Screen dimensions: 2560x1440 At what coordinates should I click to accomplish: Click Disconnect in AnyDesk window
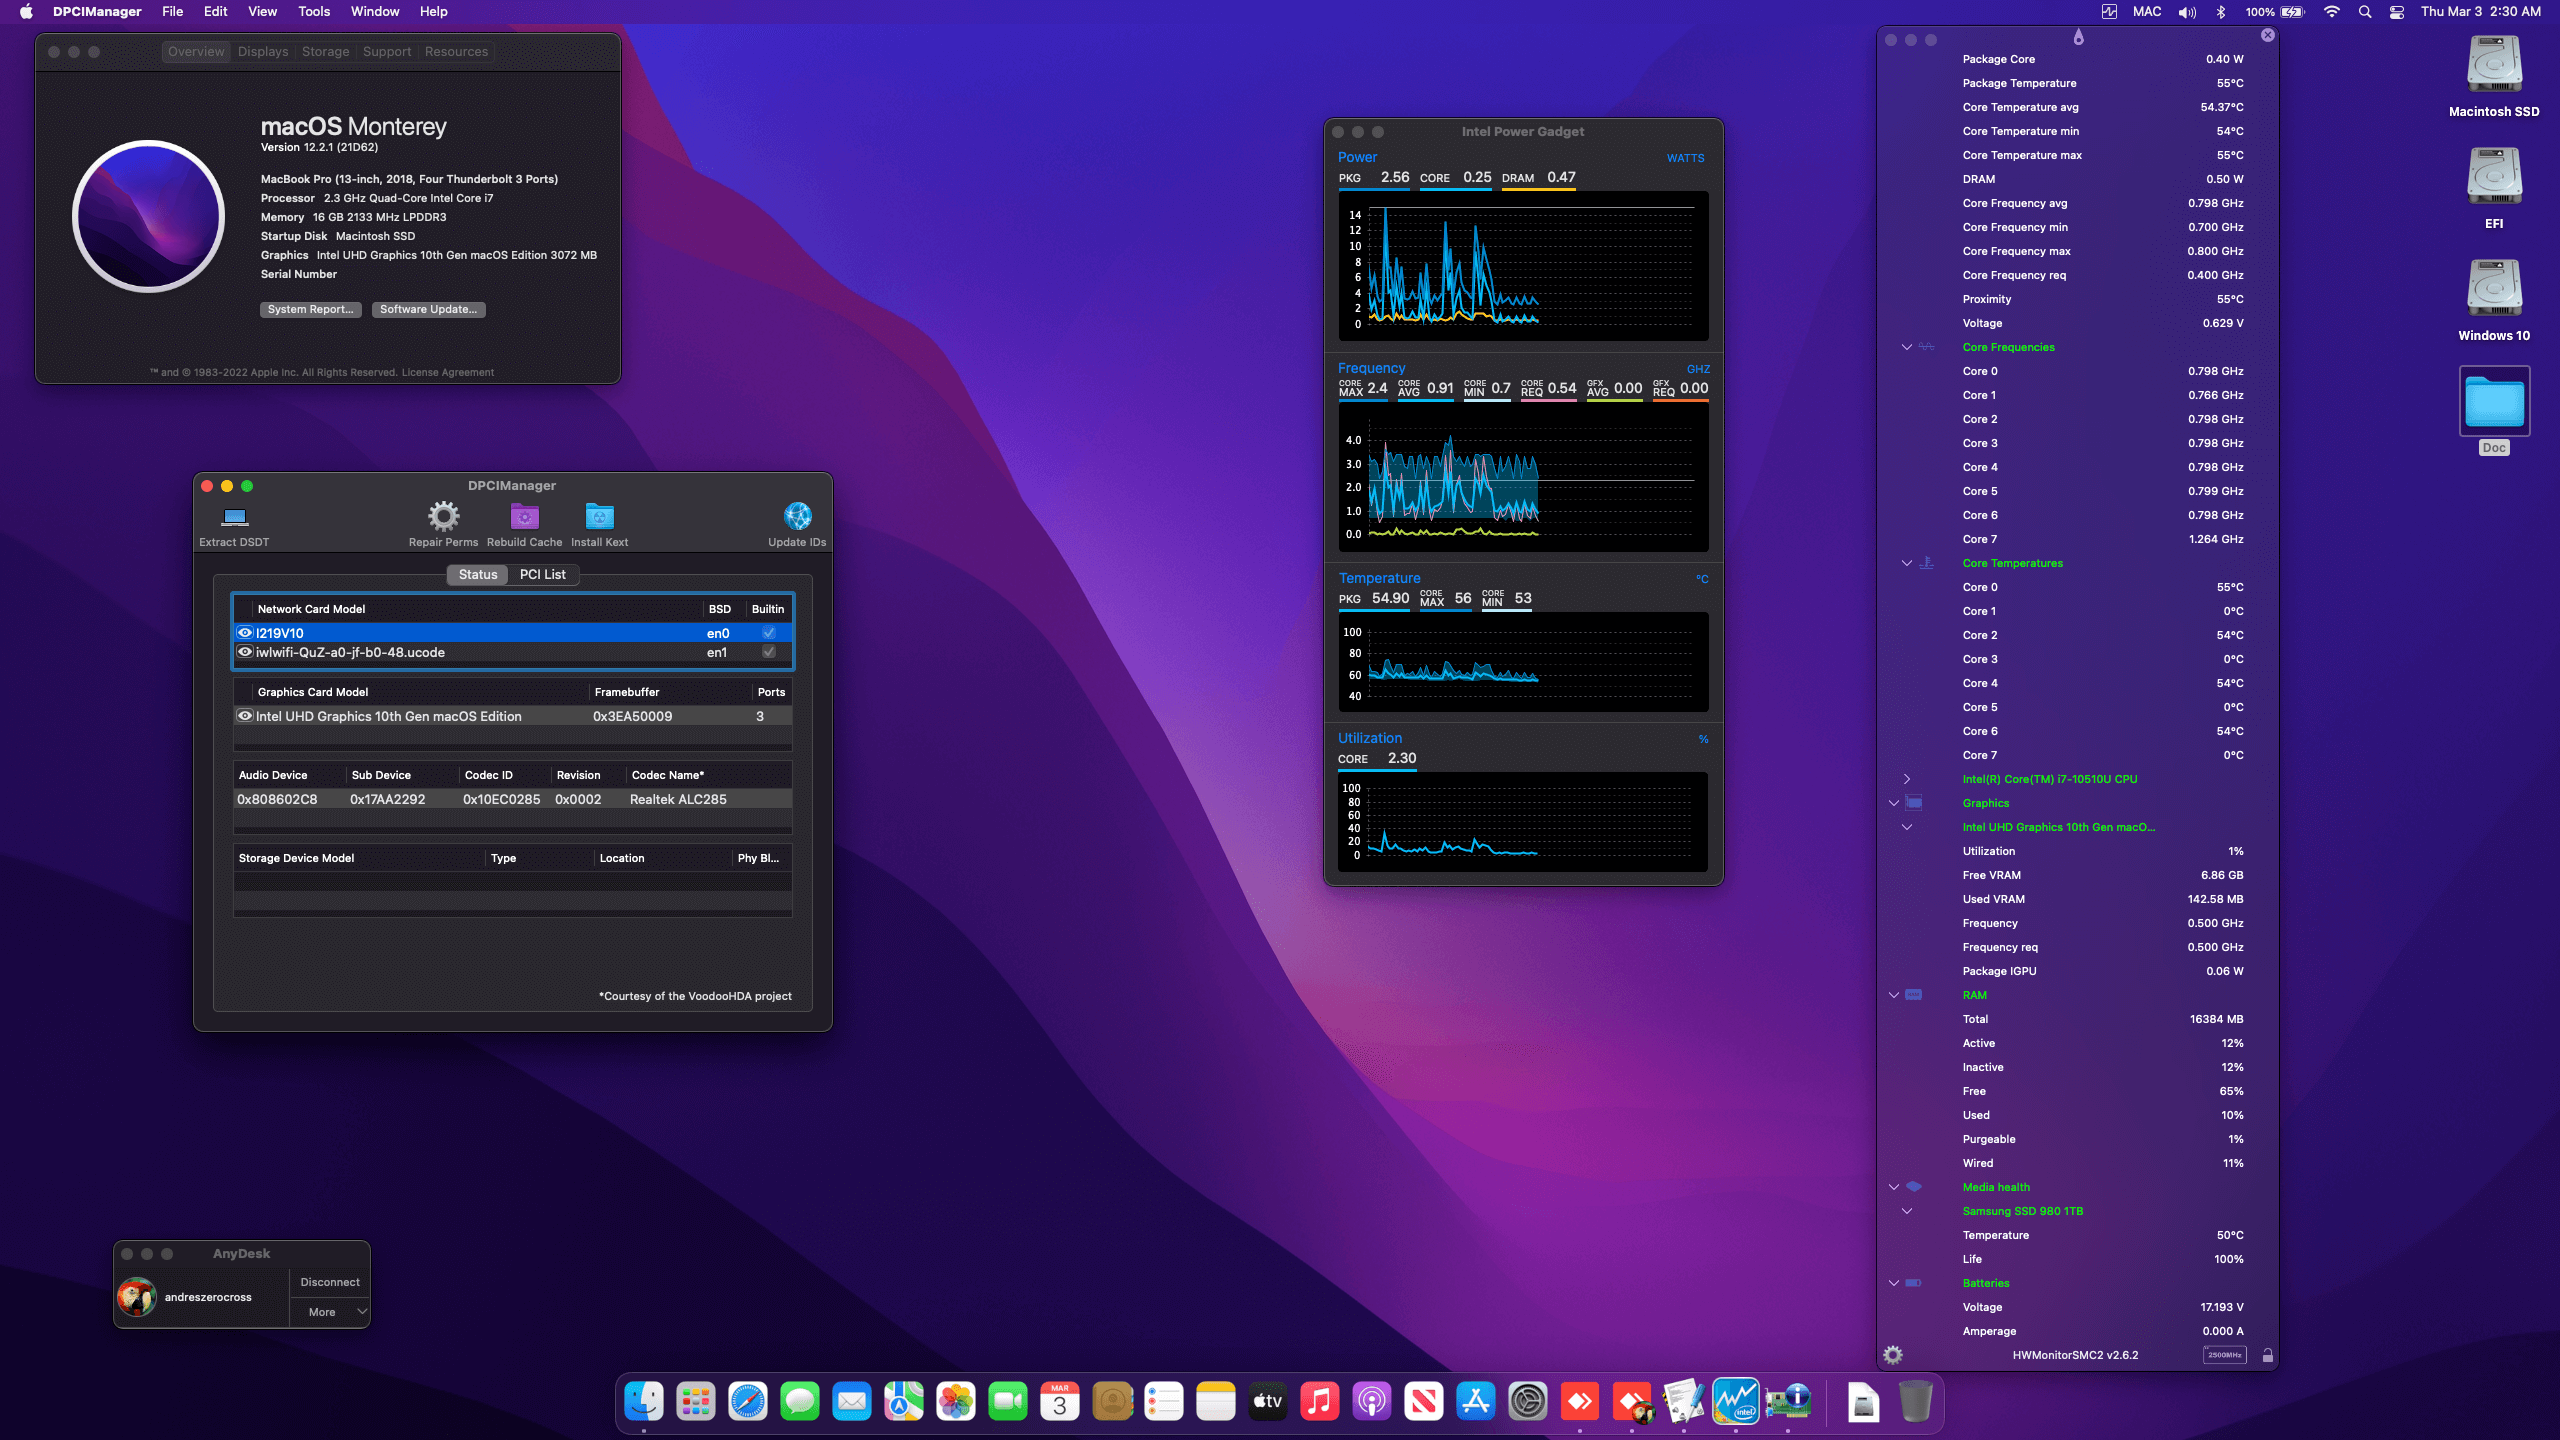[330, 1282]
